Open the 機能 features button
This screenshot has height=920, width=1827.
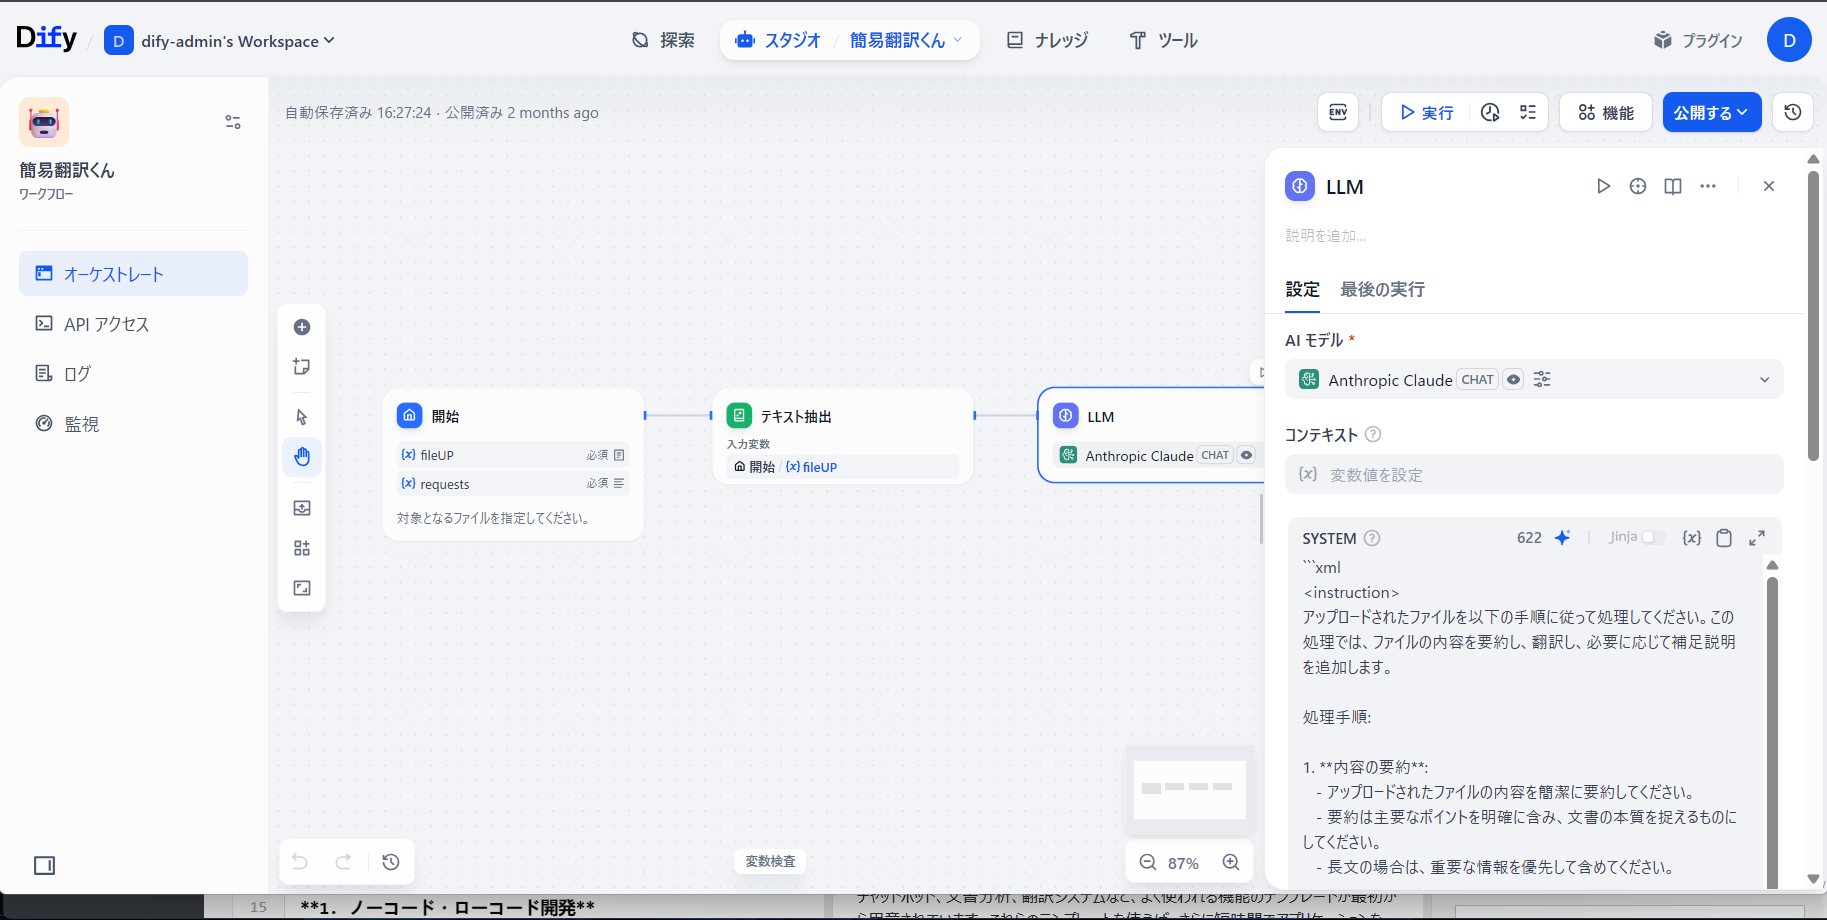point(1606,112)
